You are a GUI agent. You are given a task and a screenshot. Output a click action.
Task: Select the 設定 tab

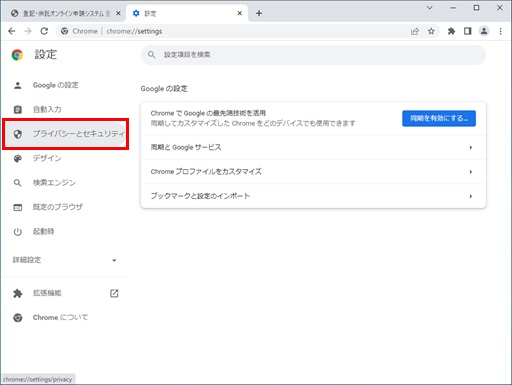[187, 14]
